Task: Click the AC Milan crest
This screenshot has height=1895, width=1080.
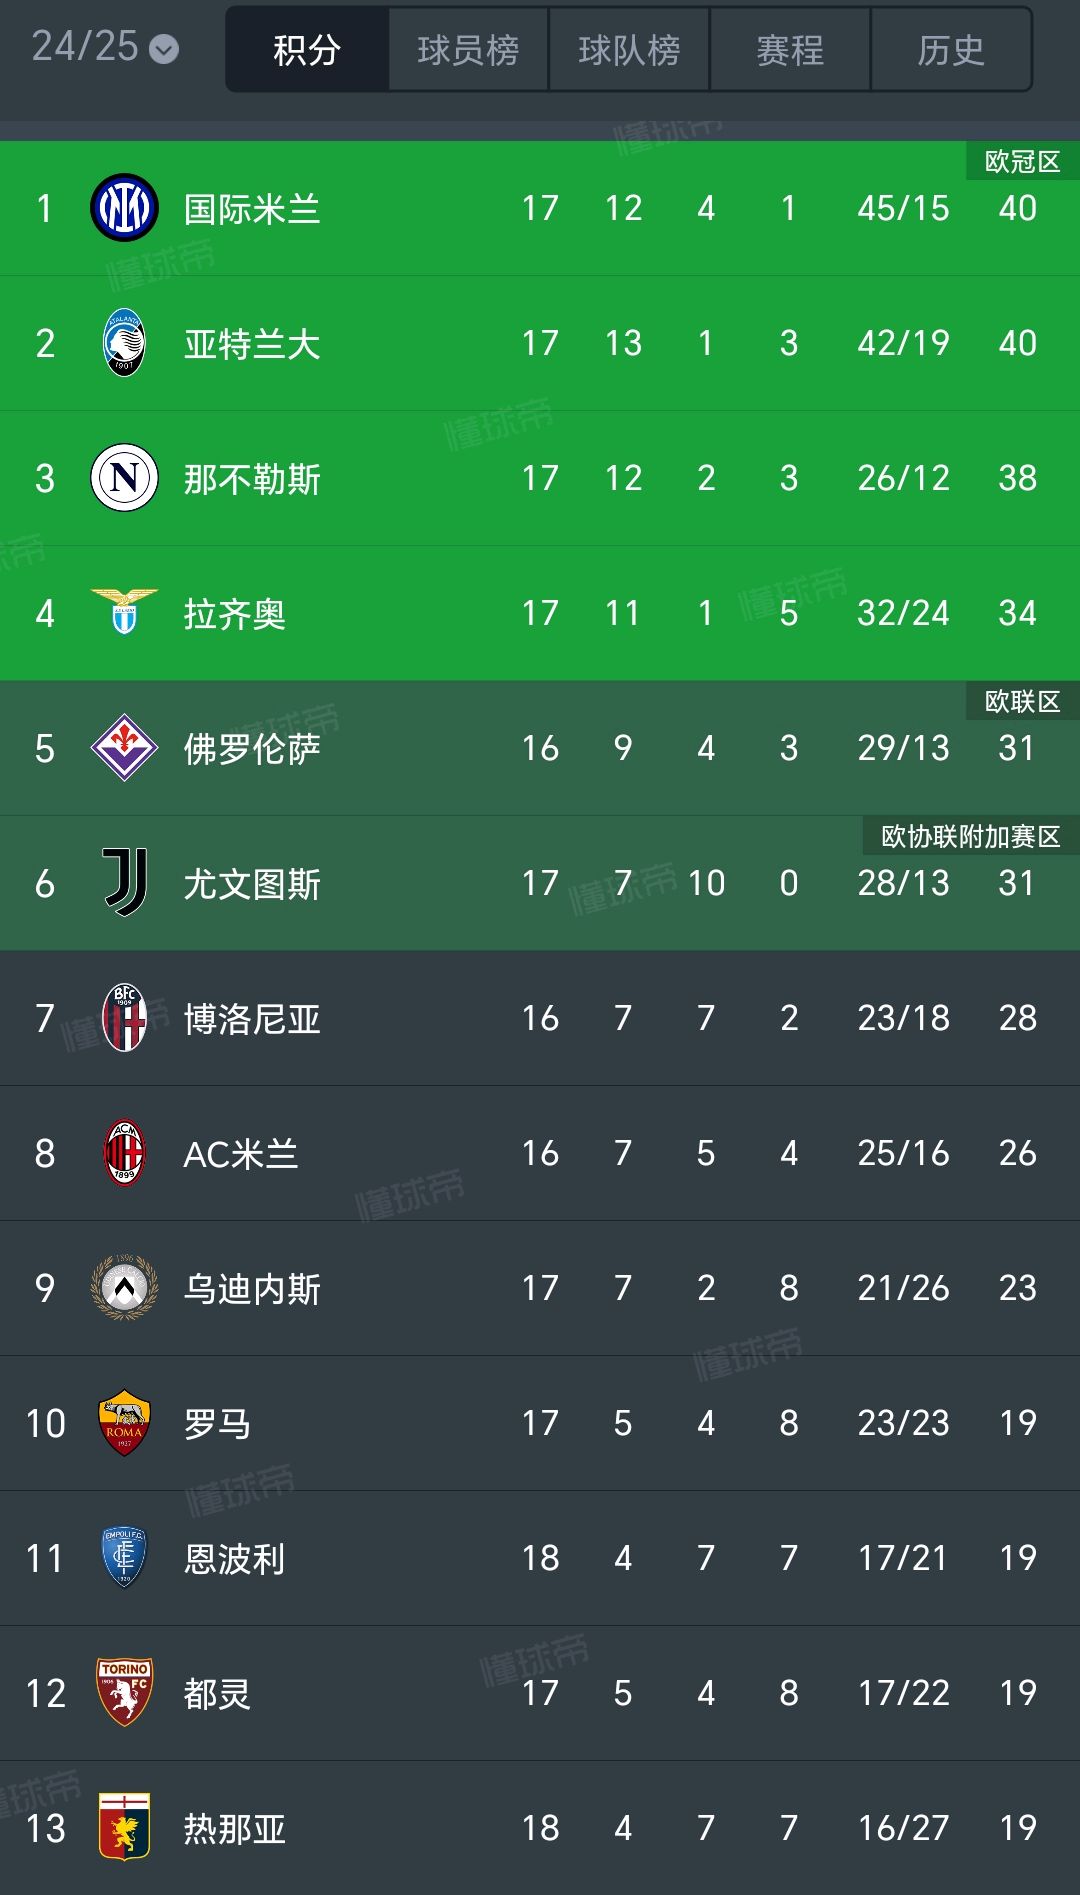Action: coord(124,1153)
